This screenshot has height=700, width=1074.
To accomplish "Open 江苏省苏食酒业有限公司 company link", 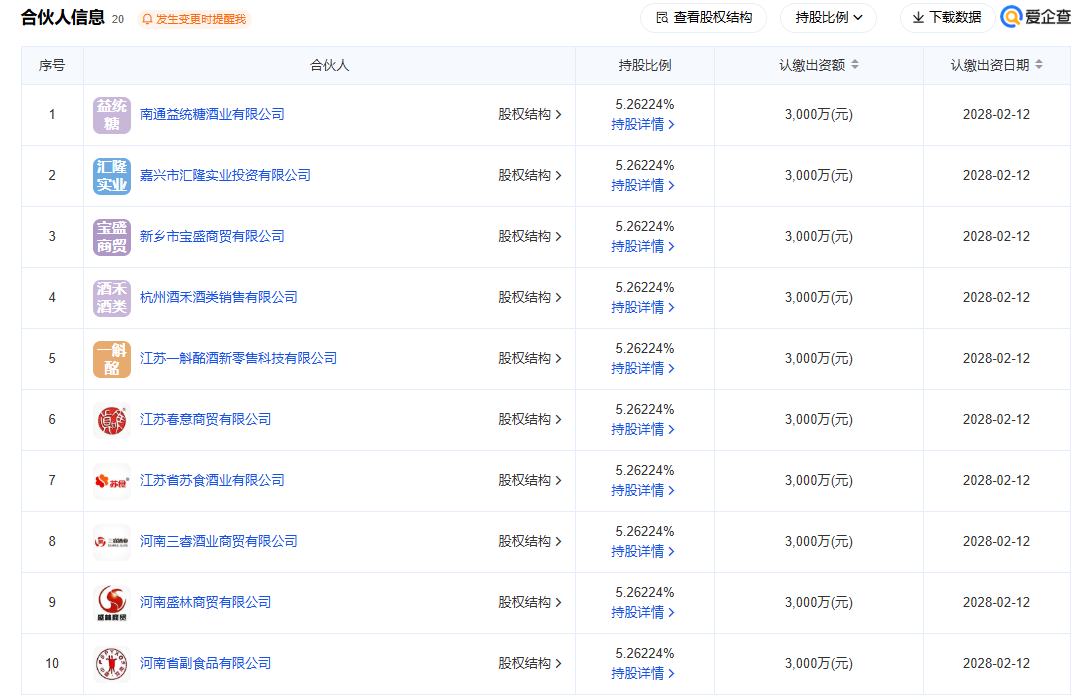I will 212,480.
